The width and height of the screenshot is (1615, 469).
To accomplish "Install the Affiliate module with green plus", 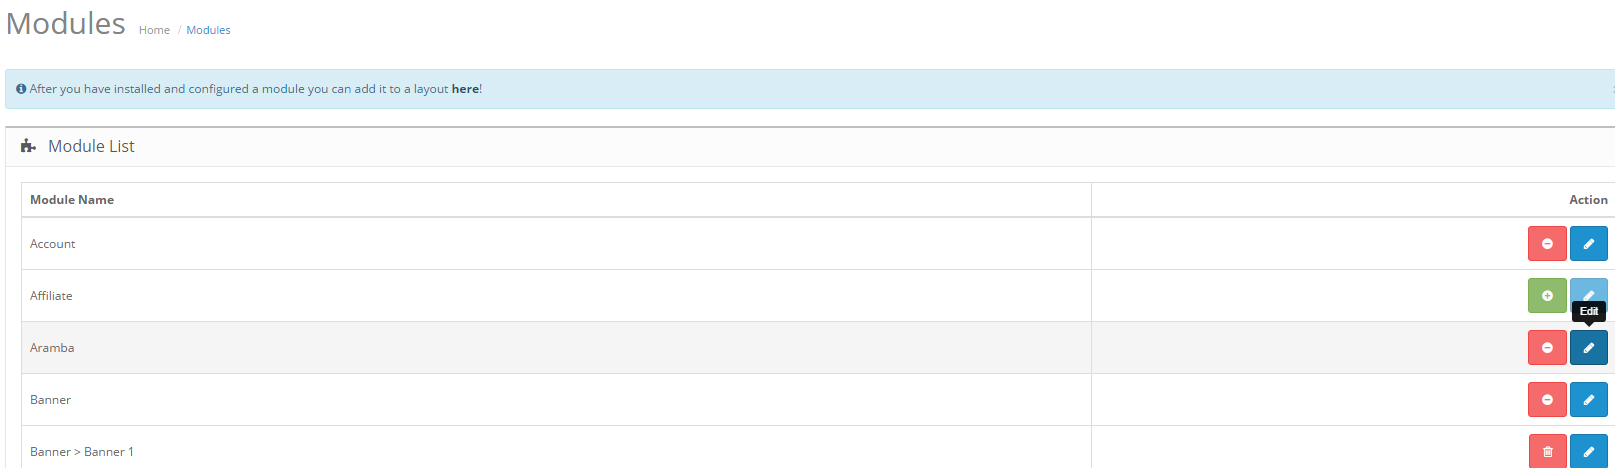I will [x=1547, y=296].
